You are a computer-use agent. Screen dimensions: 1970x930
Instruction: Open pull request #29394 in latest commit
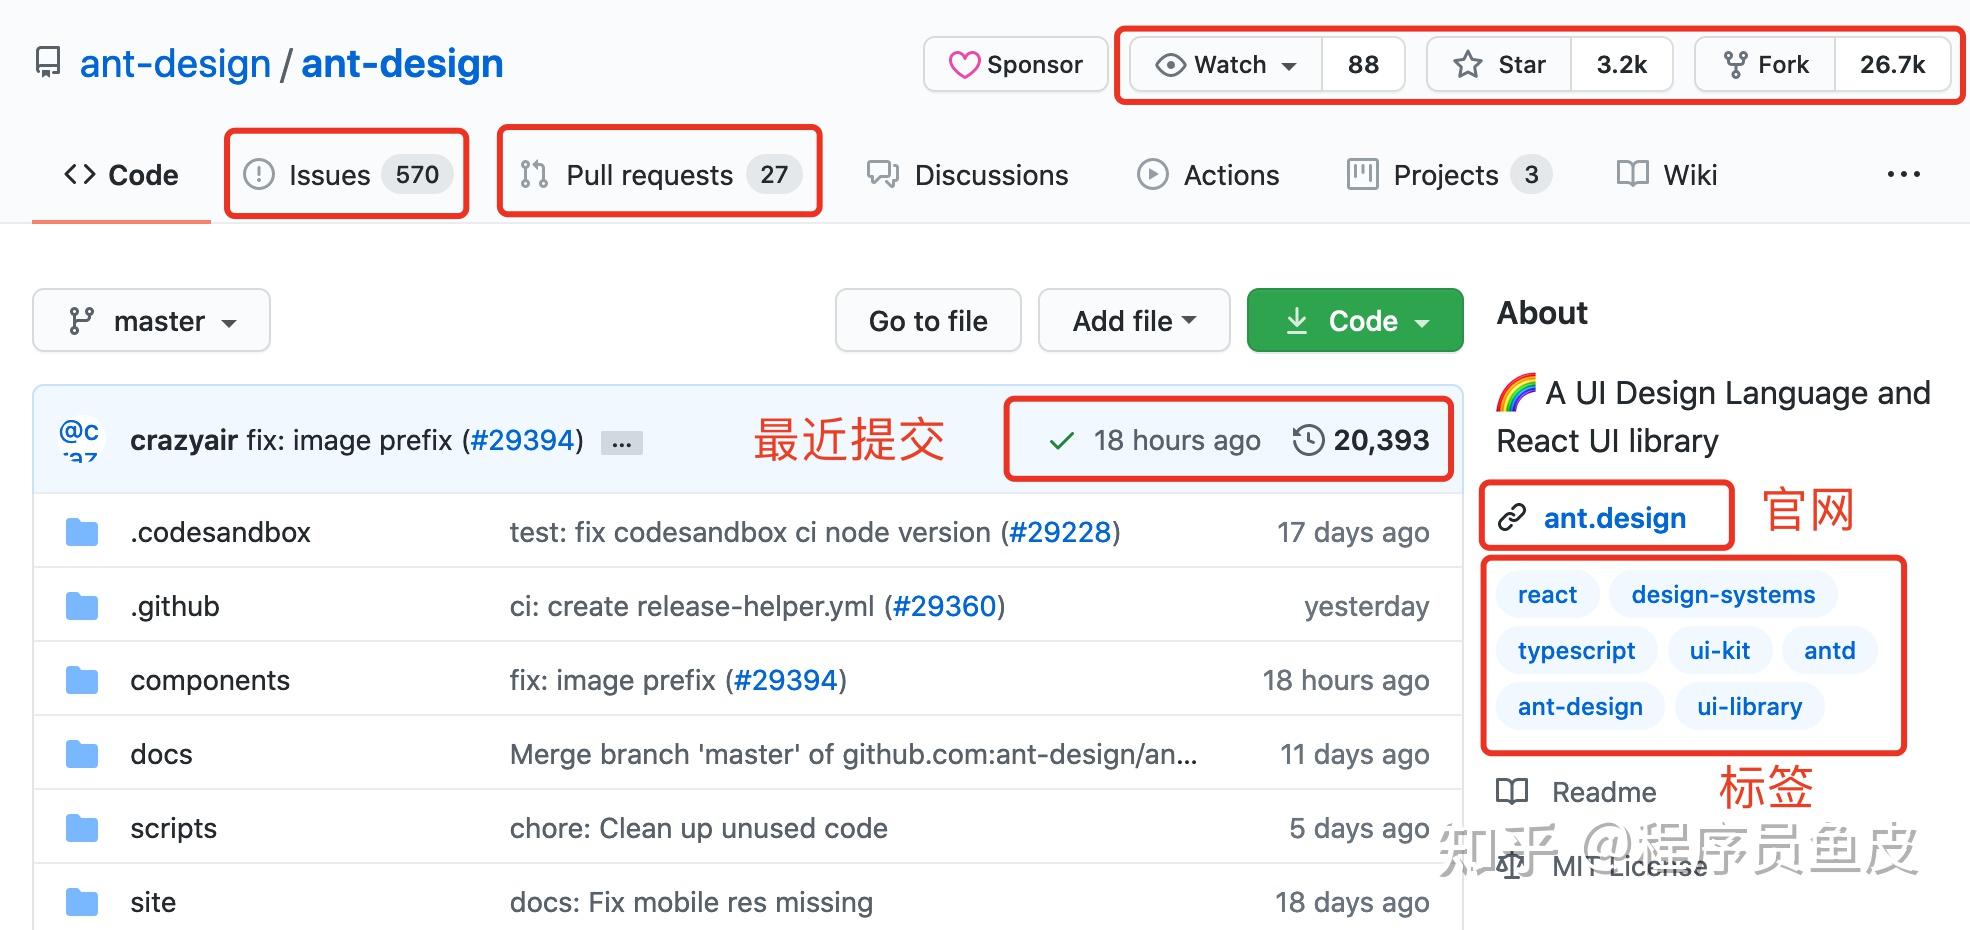[523, 440]
